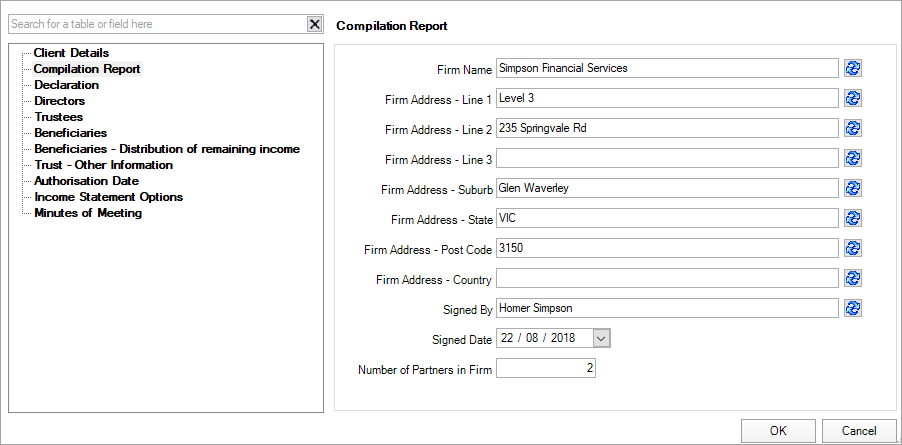Click refresh icon beside Firm Name field
Viewport: 902px width, 445px height.
coord(853,68)
